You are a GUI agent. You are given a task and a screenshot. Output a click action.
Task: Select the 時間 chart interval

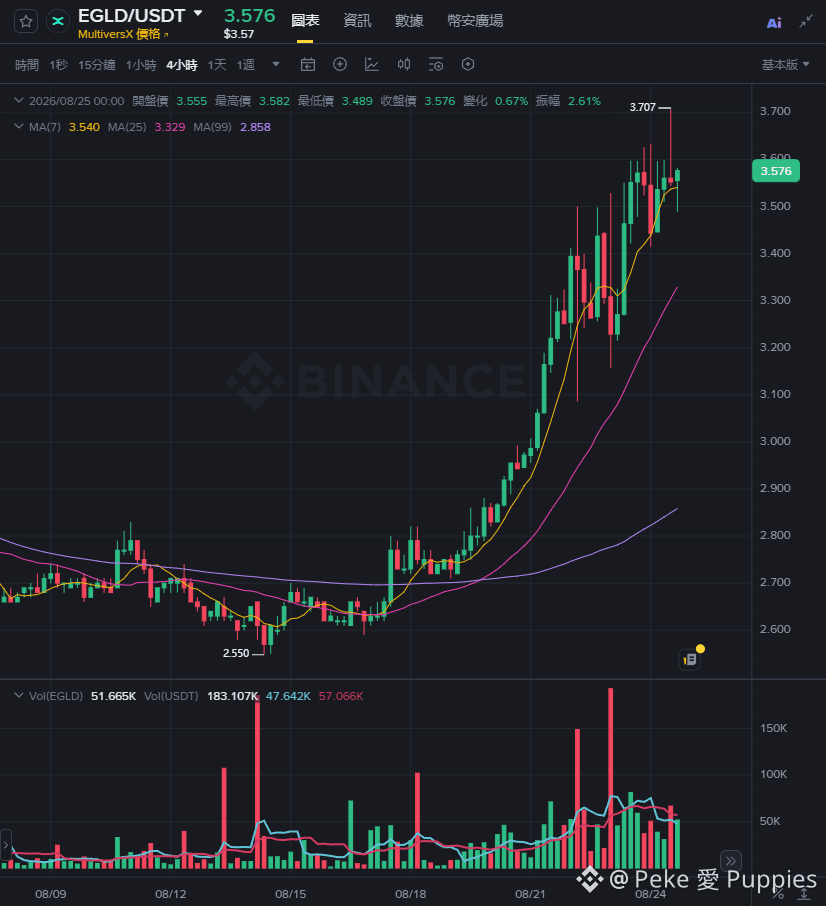coord(27,65)
